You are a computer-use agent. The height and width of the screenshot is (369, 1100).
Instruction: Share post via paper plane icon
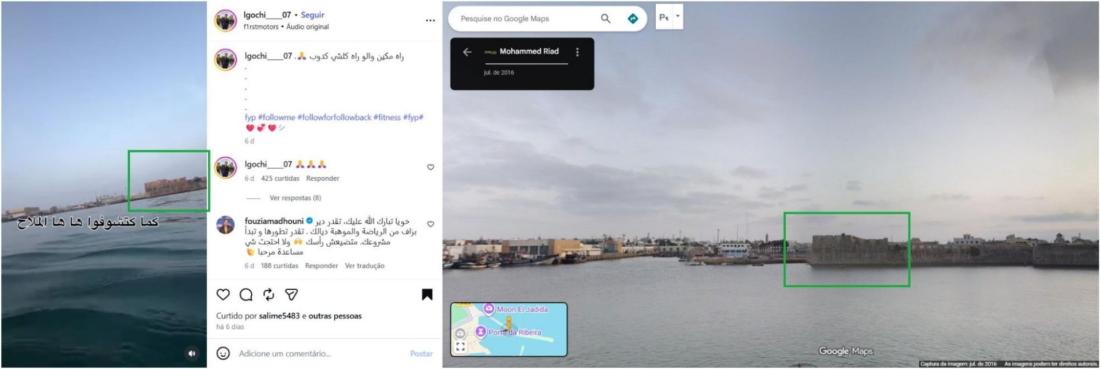[291, 295]
